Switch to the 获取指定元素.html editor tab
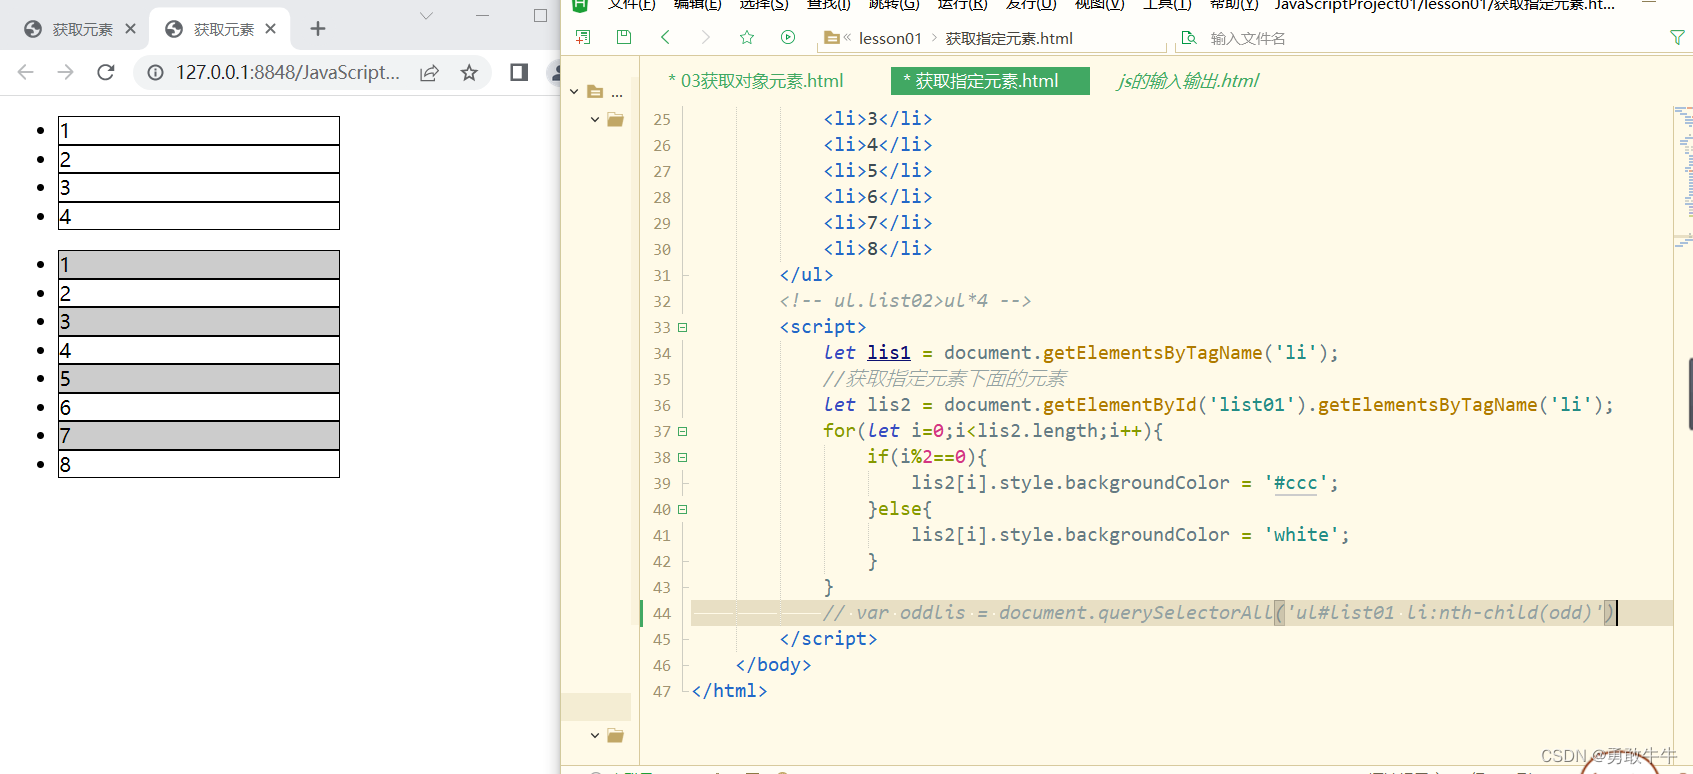Viewport: 1693px width, 774px height. click(x=990, y=81)
